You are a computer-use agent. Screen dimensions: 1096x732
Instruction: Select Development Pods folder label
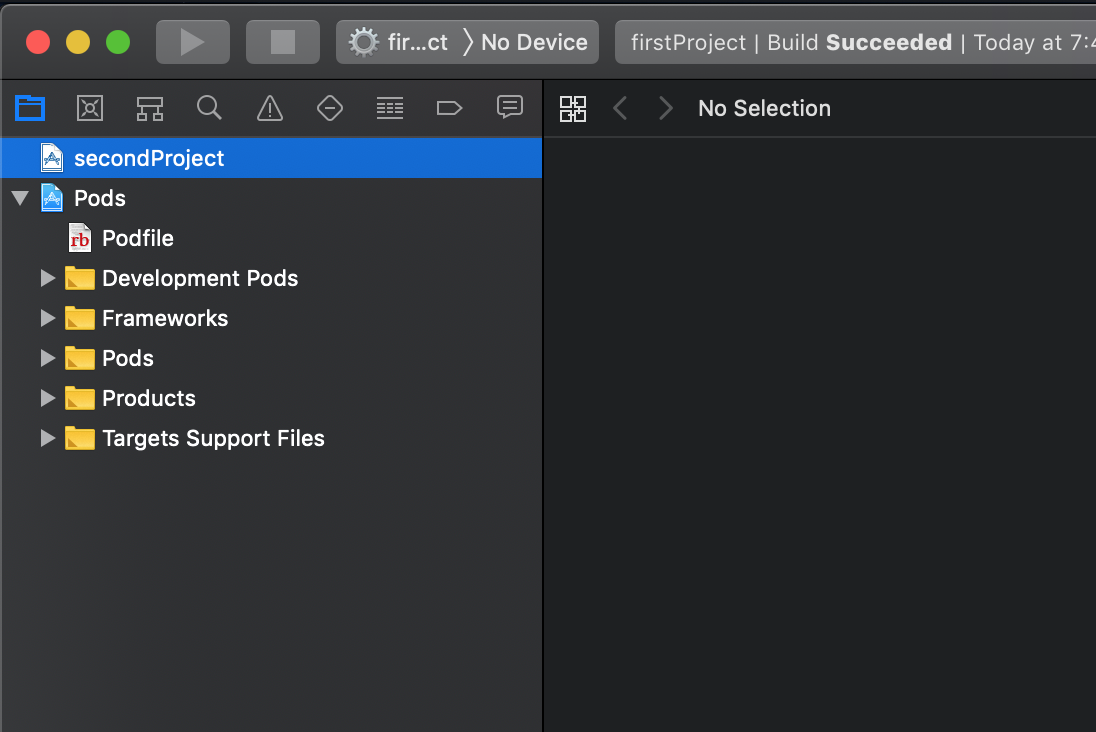click(x=200, y=278)
